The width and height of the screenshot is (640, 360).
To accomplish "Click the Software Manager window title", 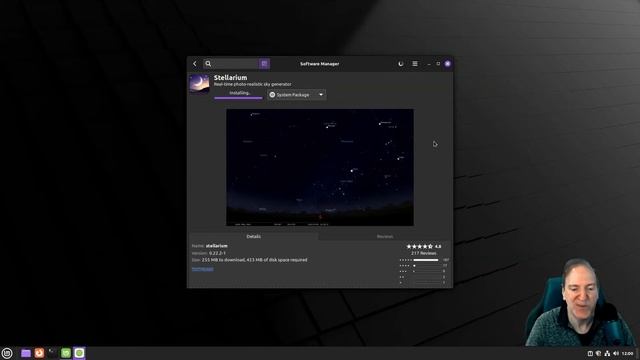I will point(320,64).
